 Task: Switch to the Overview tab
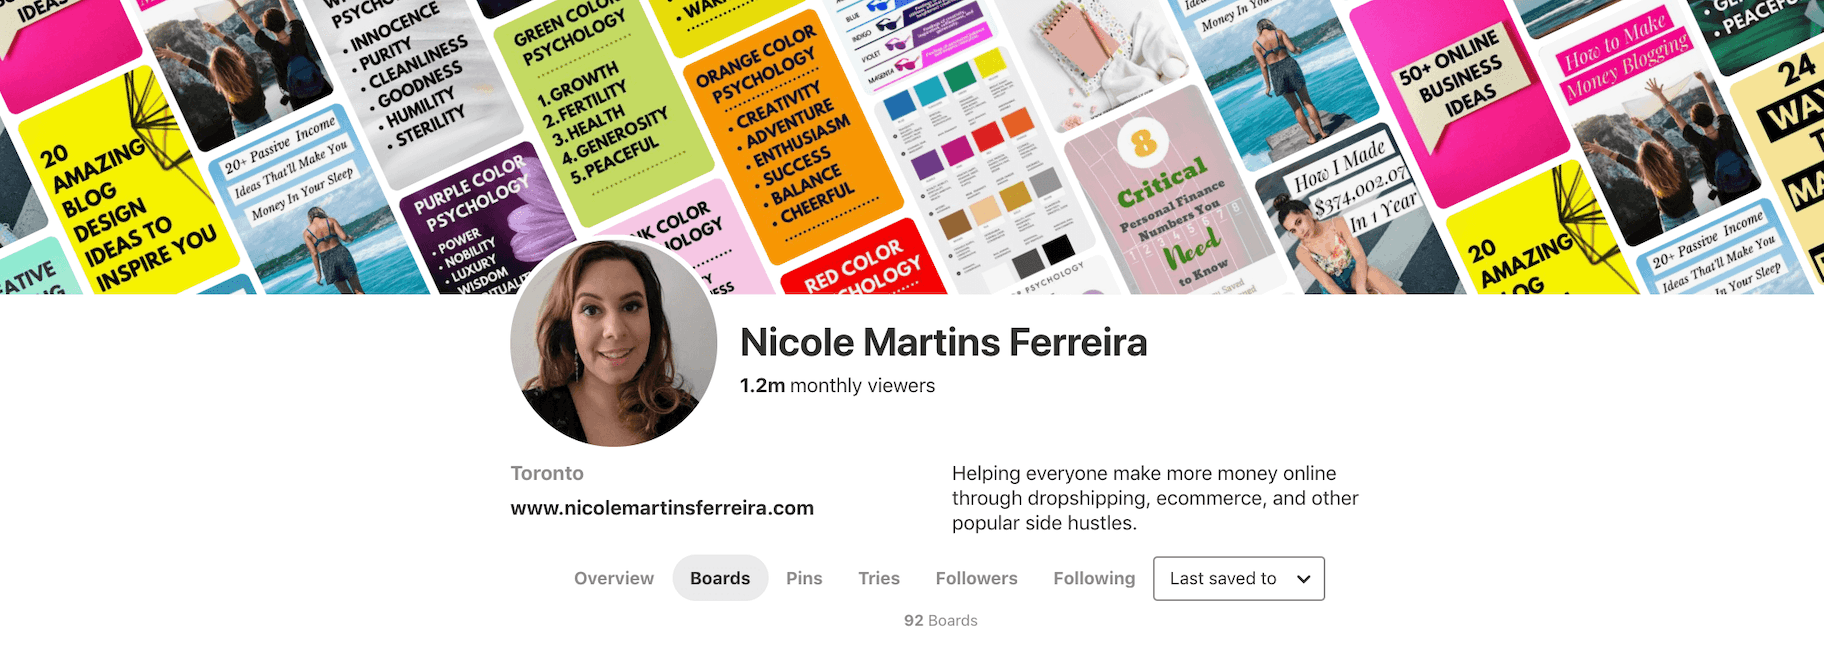[x=614, y=578]
